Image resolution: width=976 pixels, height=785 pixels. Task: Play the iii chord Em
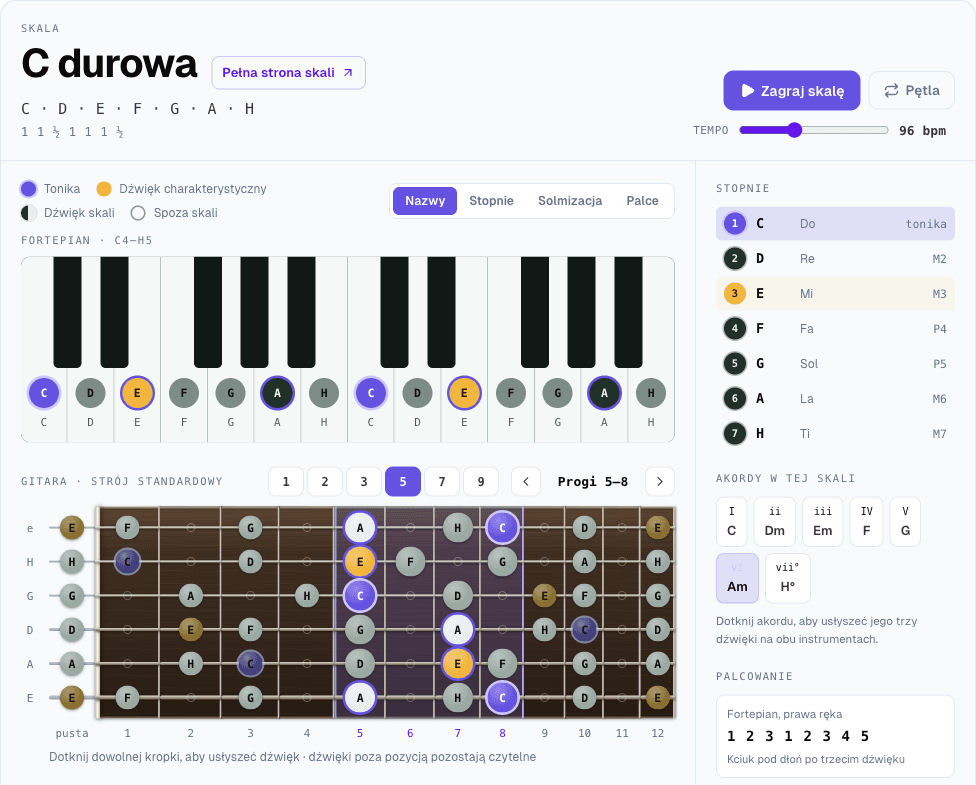(823, 522)
